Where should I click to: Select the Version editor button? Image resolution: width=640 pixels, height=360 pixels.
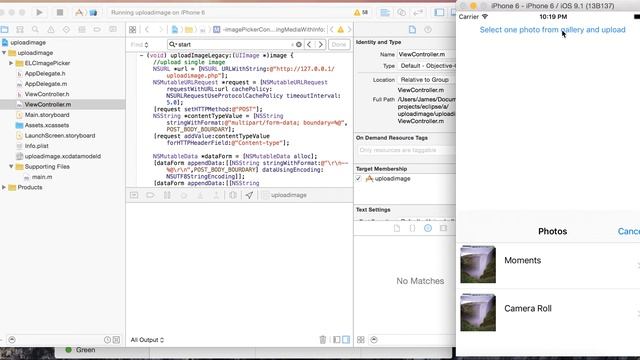point(418,13)
